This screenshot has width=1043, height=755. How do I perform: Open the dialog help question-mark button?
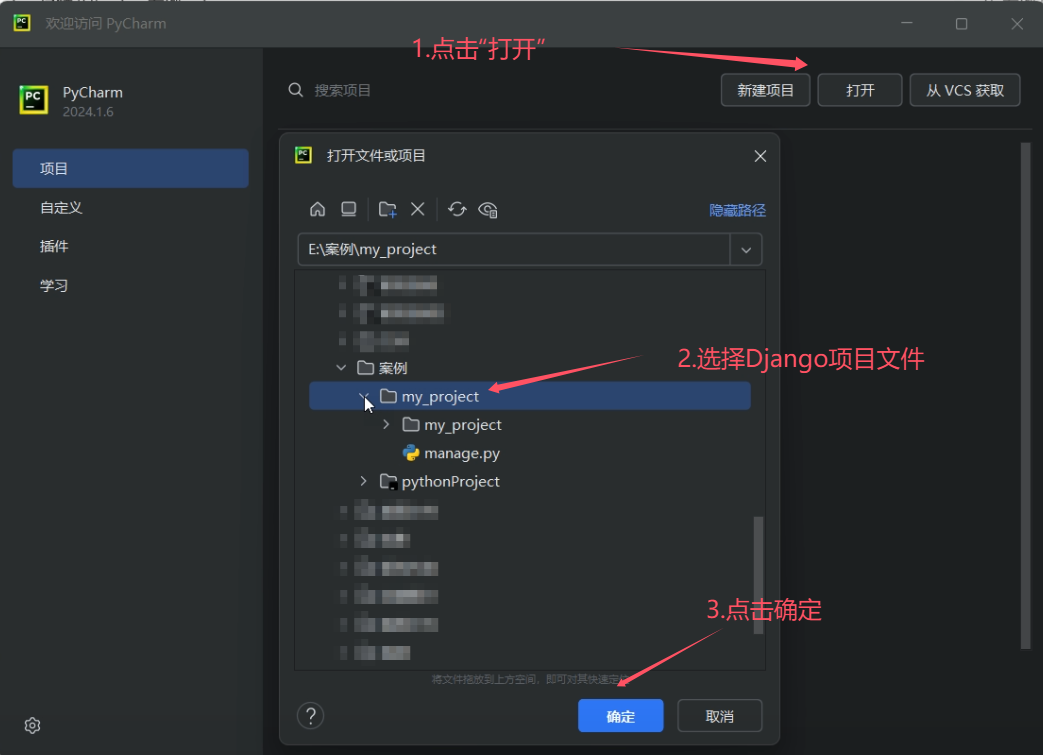311,716
